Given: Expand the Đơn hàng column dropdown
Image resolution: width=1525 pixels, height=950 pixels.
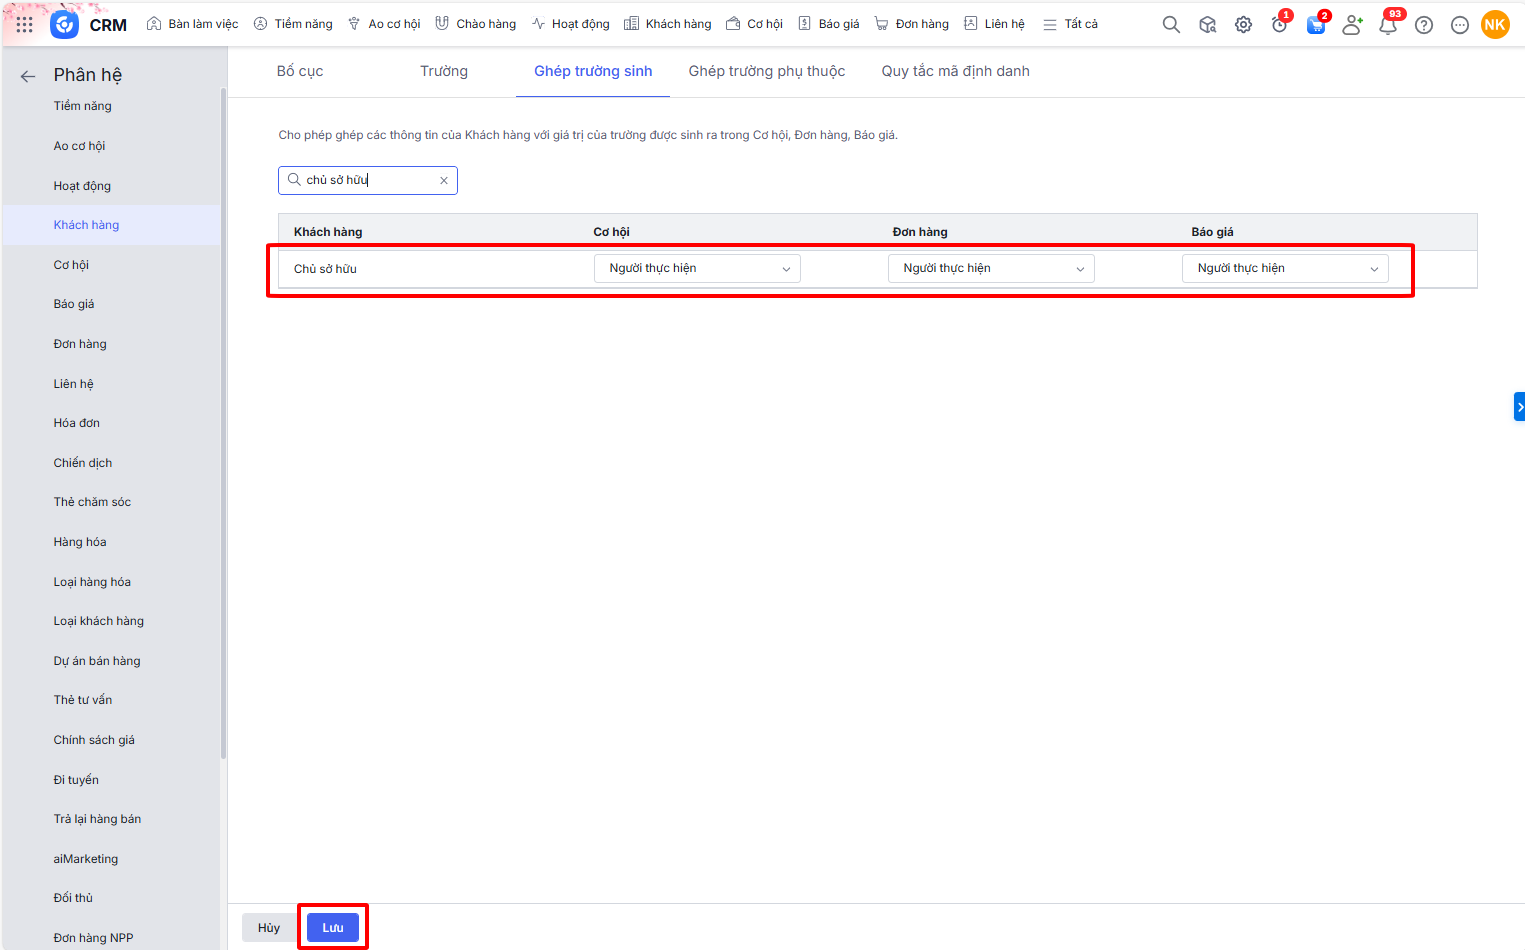Looking at the screenshot, I should coord(991,269).
